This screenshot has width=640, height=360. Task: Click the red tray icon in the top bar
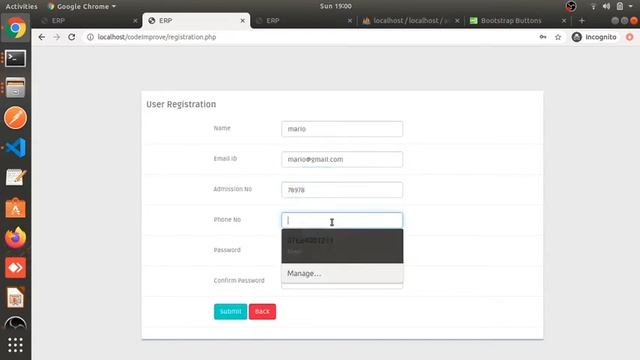(571, 6)
